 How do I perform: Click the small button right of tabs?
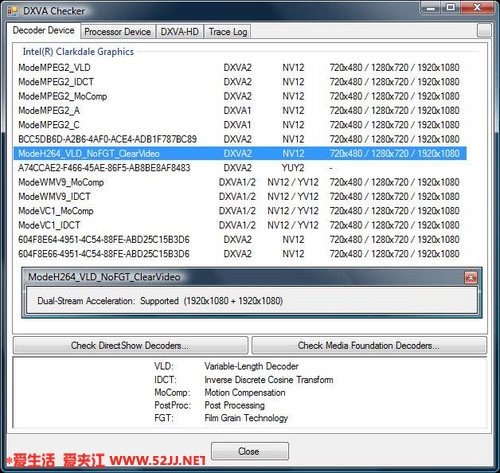click(484, 31)
